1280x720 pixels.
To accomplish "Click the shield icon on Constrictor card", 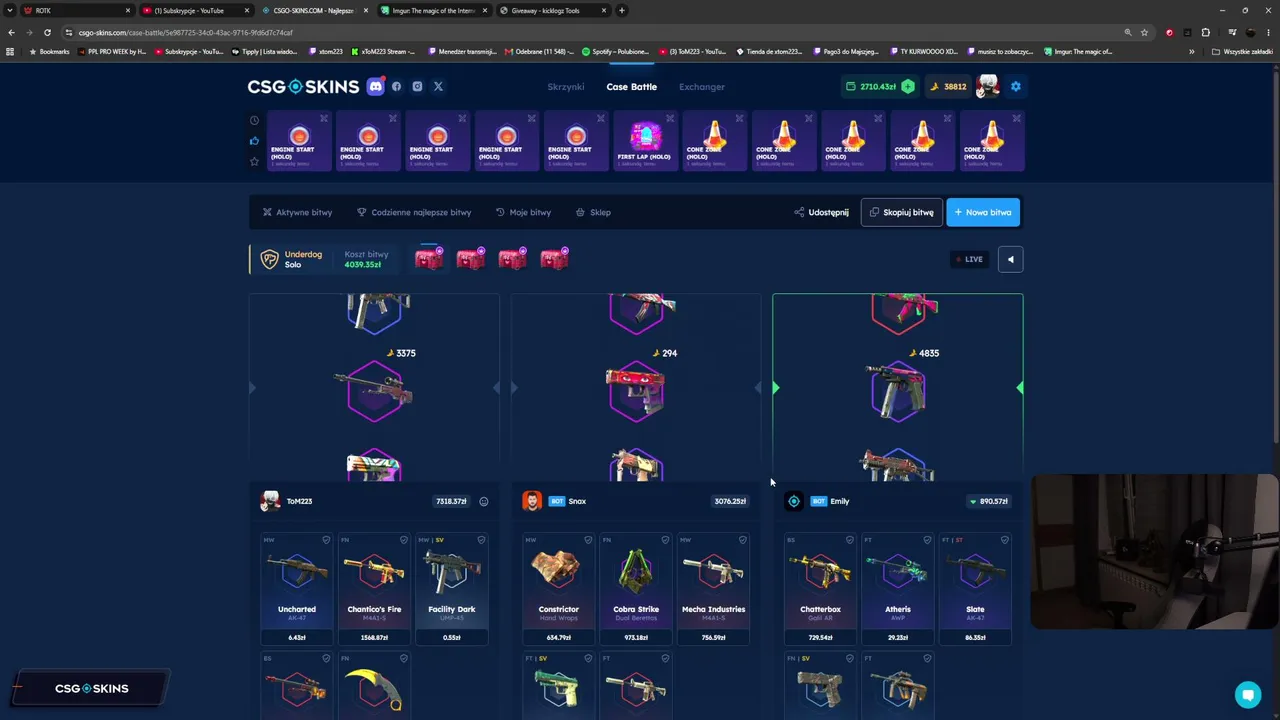I will (588, 540).
